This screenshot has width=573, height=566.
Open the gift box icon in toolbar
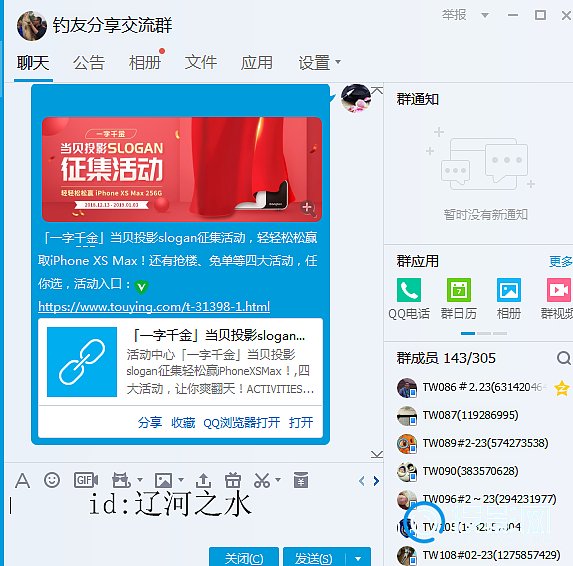coord(232,480)
